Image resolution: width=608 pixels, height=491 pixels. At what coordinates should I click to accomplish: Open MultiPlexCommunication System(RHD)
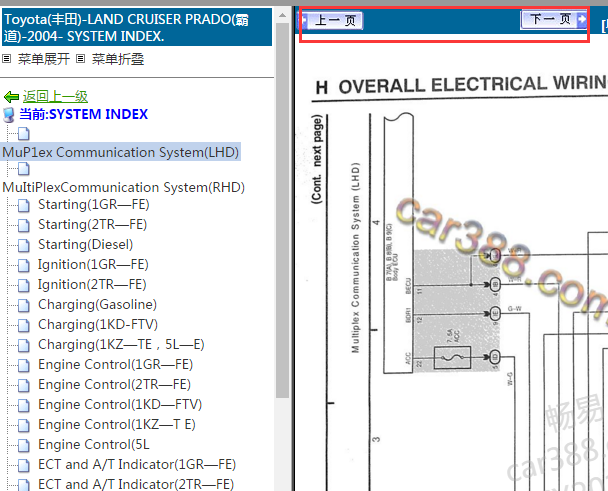[x=124, y=187]
